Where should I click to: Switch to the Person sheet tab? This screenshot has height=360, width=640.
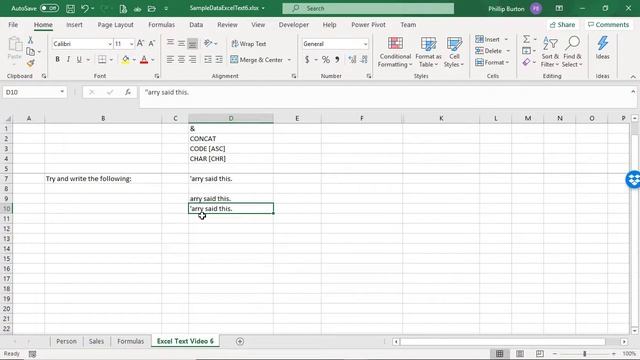click(66, 341)
